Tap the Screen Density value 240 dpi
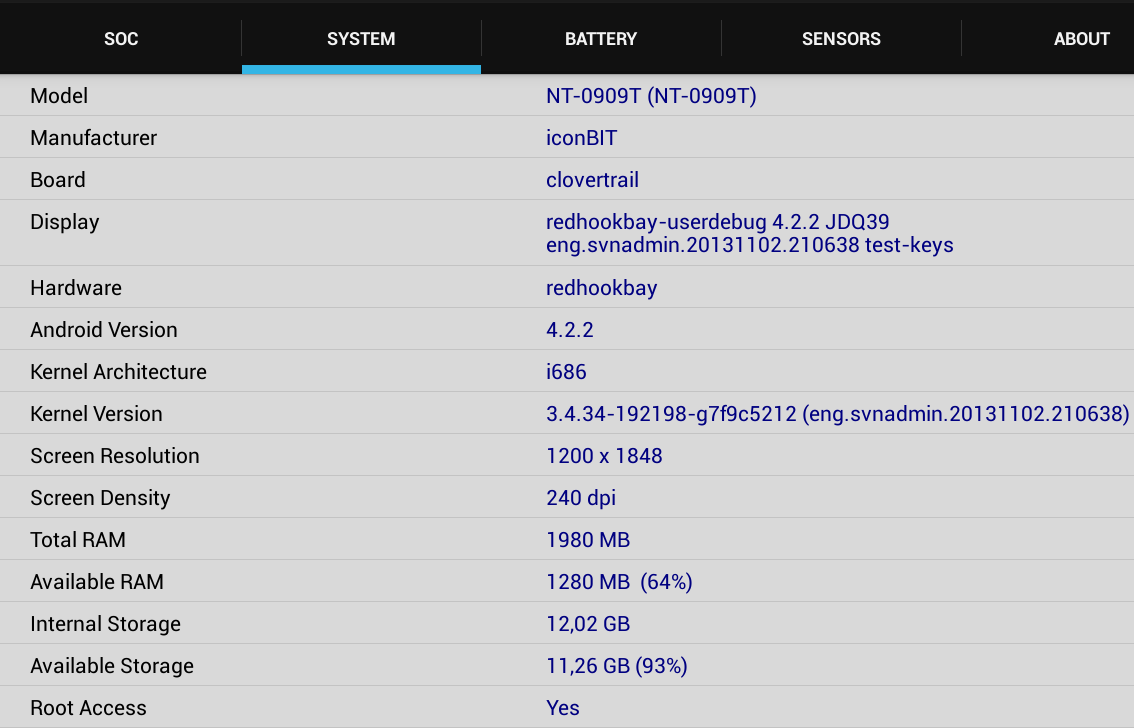The image size is (1134, 728). click(581, 498)
